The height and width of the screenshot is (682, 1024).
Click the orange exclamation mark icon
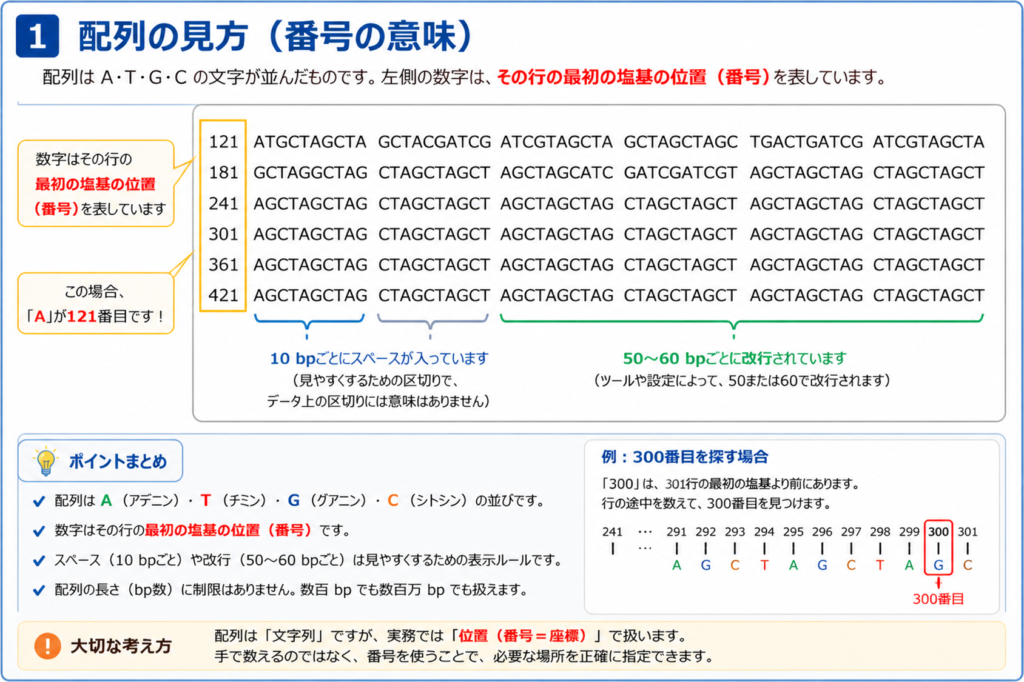(47, 645)
